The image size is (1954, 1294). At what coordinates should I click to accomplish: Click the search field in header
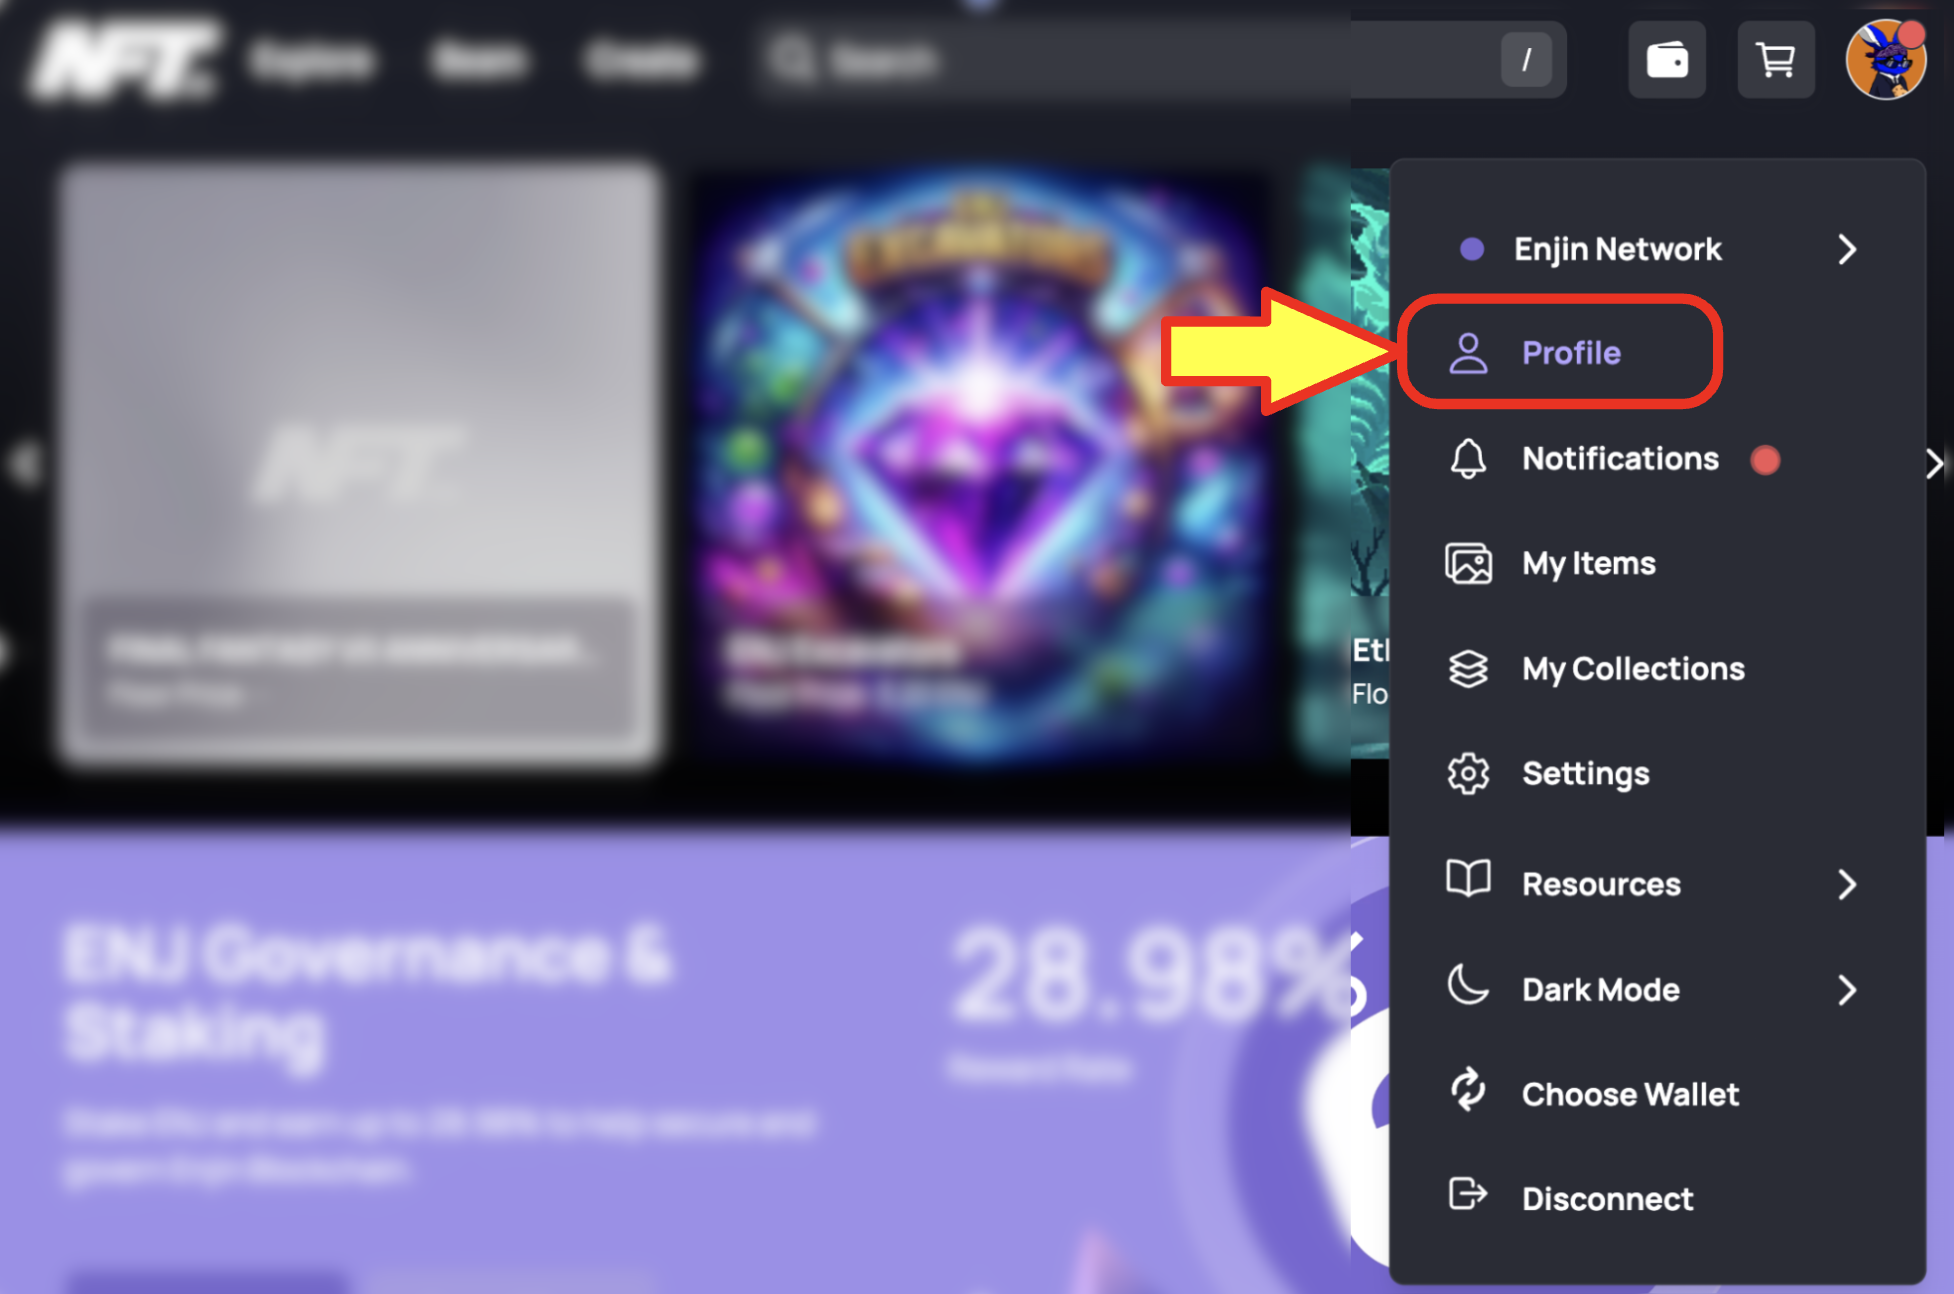(x=1160, y=60)
